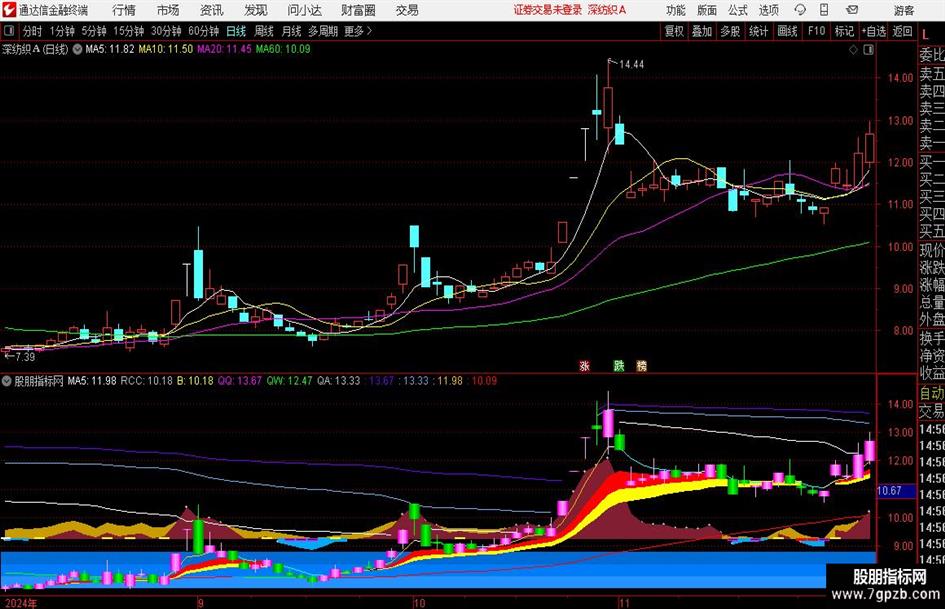Open the 公式 menu
This screenshot has width=945, height=609.
(x=738, y=10)
